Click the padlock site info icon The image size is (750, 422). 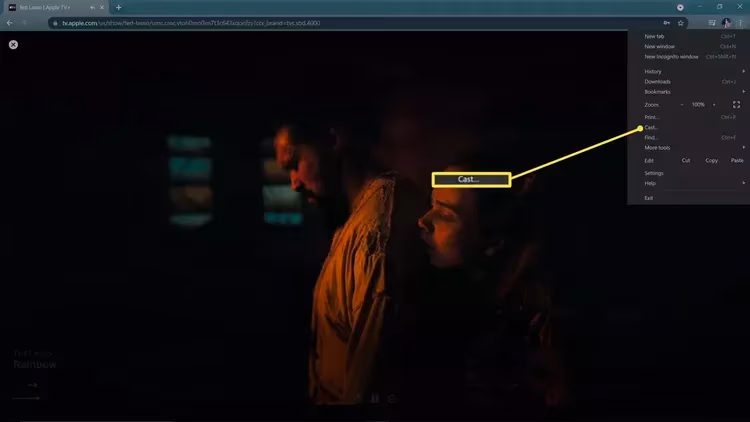55,23
